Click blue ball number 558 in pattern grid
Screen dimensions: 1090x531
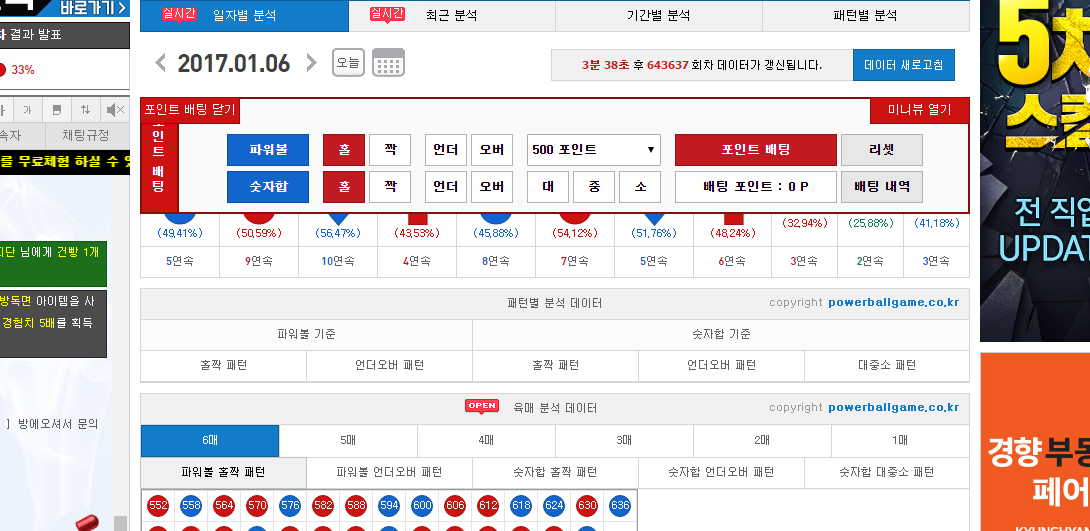[191, 506]
